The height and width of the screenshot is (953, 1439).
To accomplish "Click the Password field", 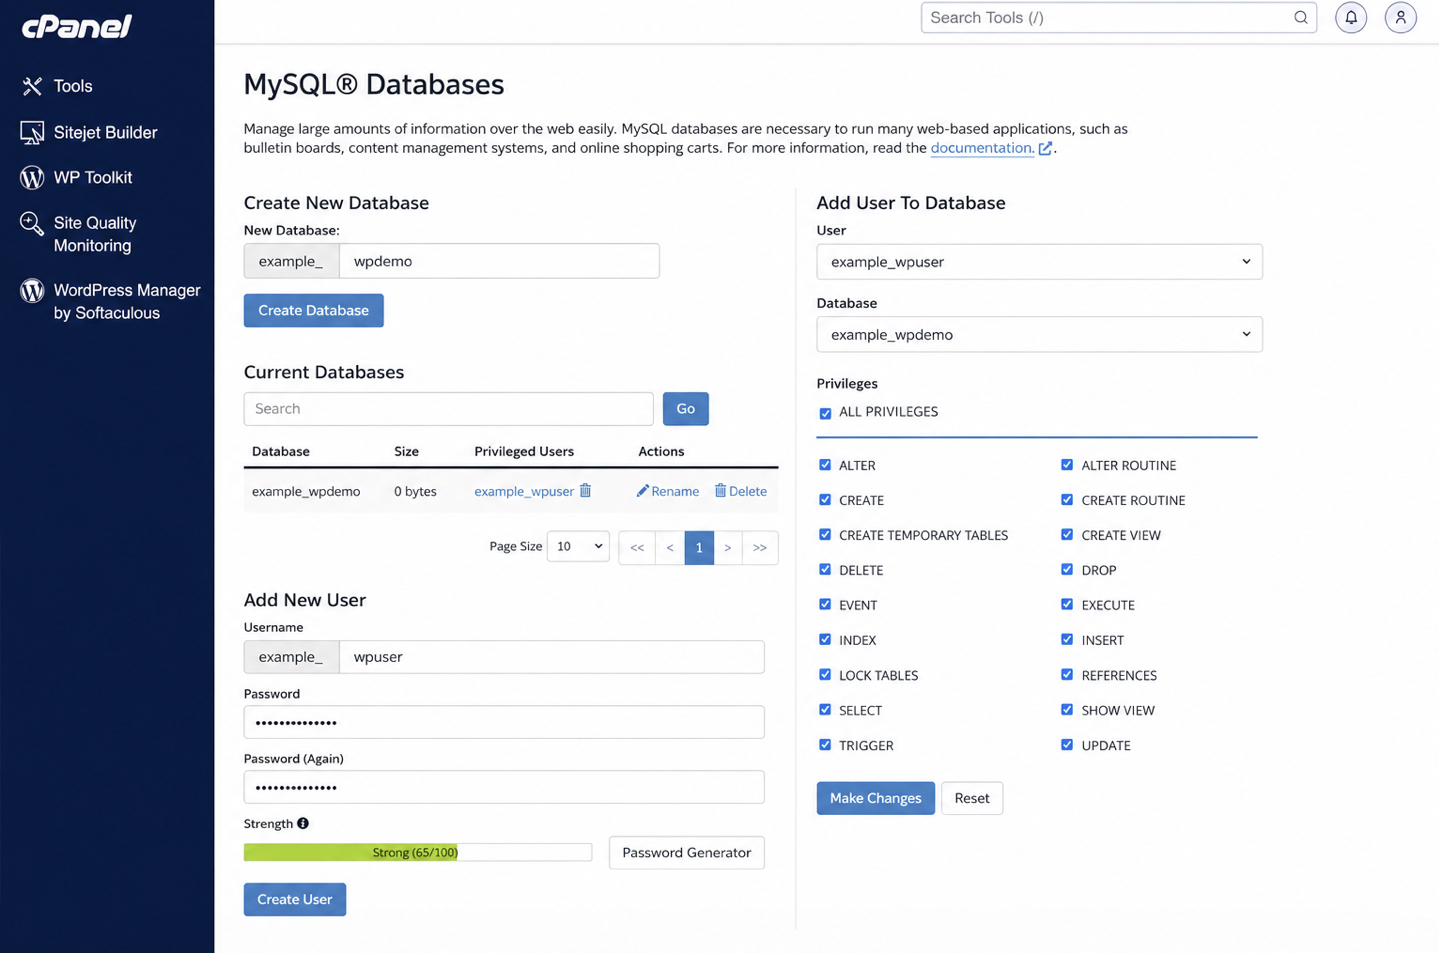I will click(504, 722).
